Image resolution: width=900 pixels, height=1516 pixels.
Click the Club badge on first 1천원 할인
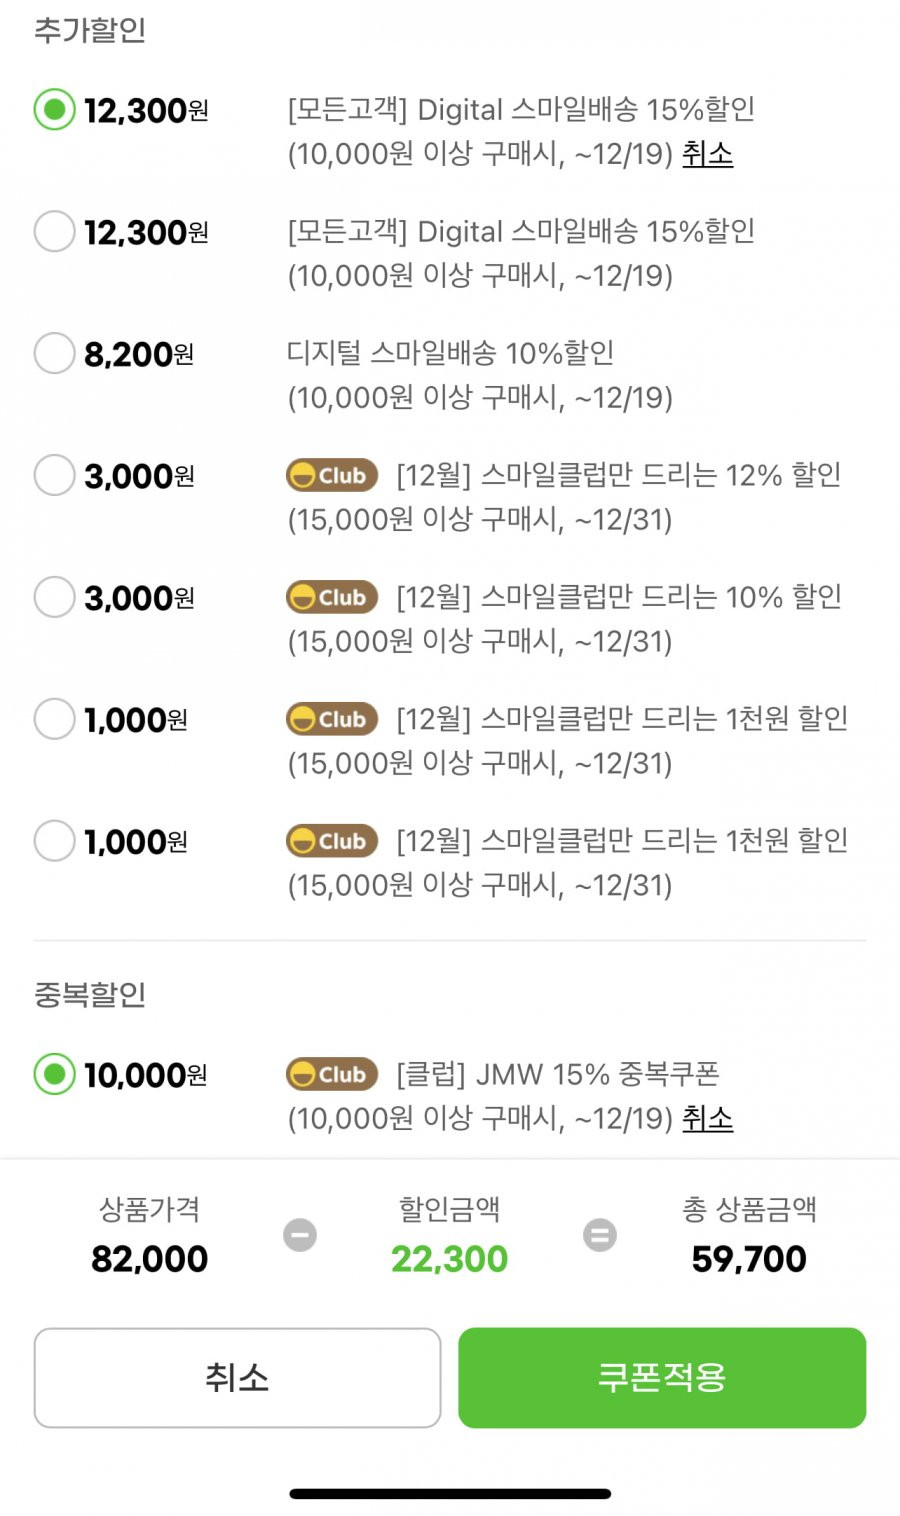[332, 719]
